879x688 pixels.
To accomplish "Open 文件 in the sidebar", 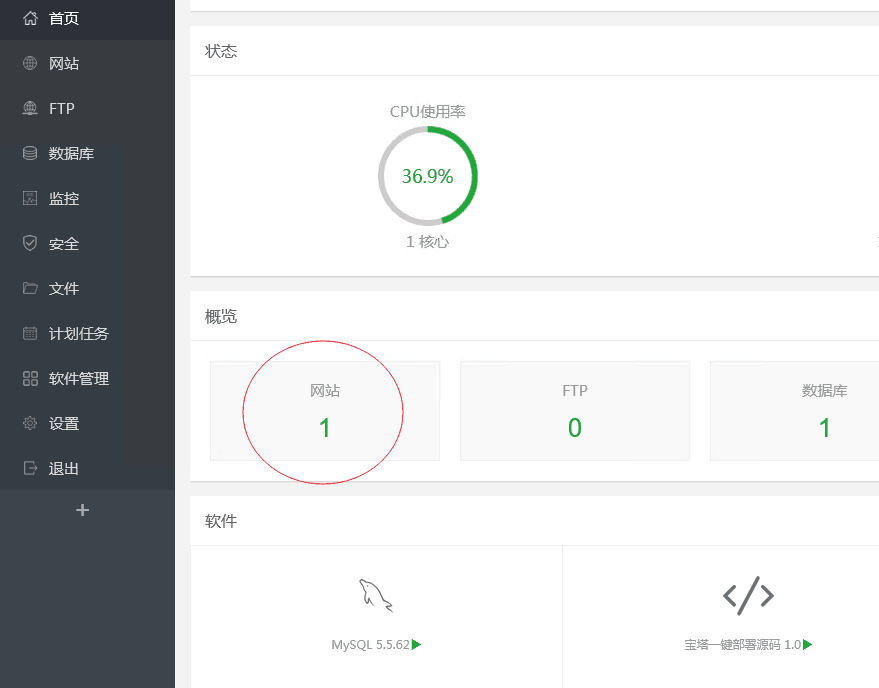I will [87, 288].
